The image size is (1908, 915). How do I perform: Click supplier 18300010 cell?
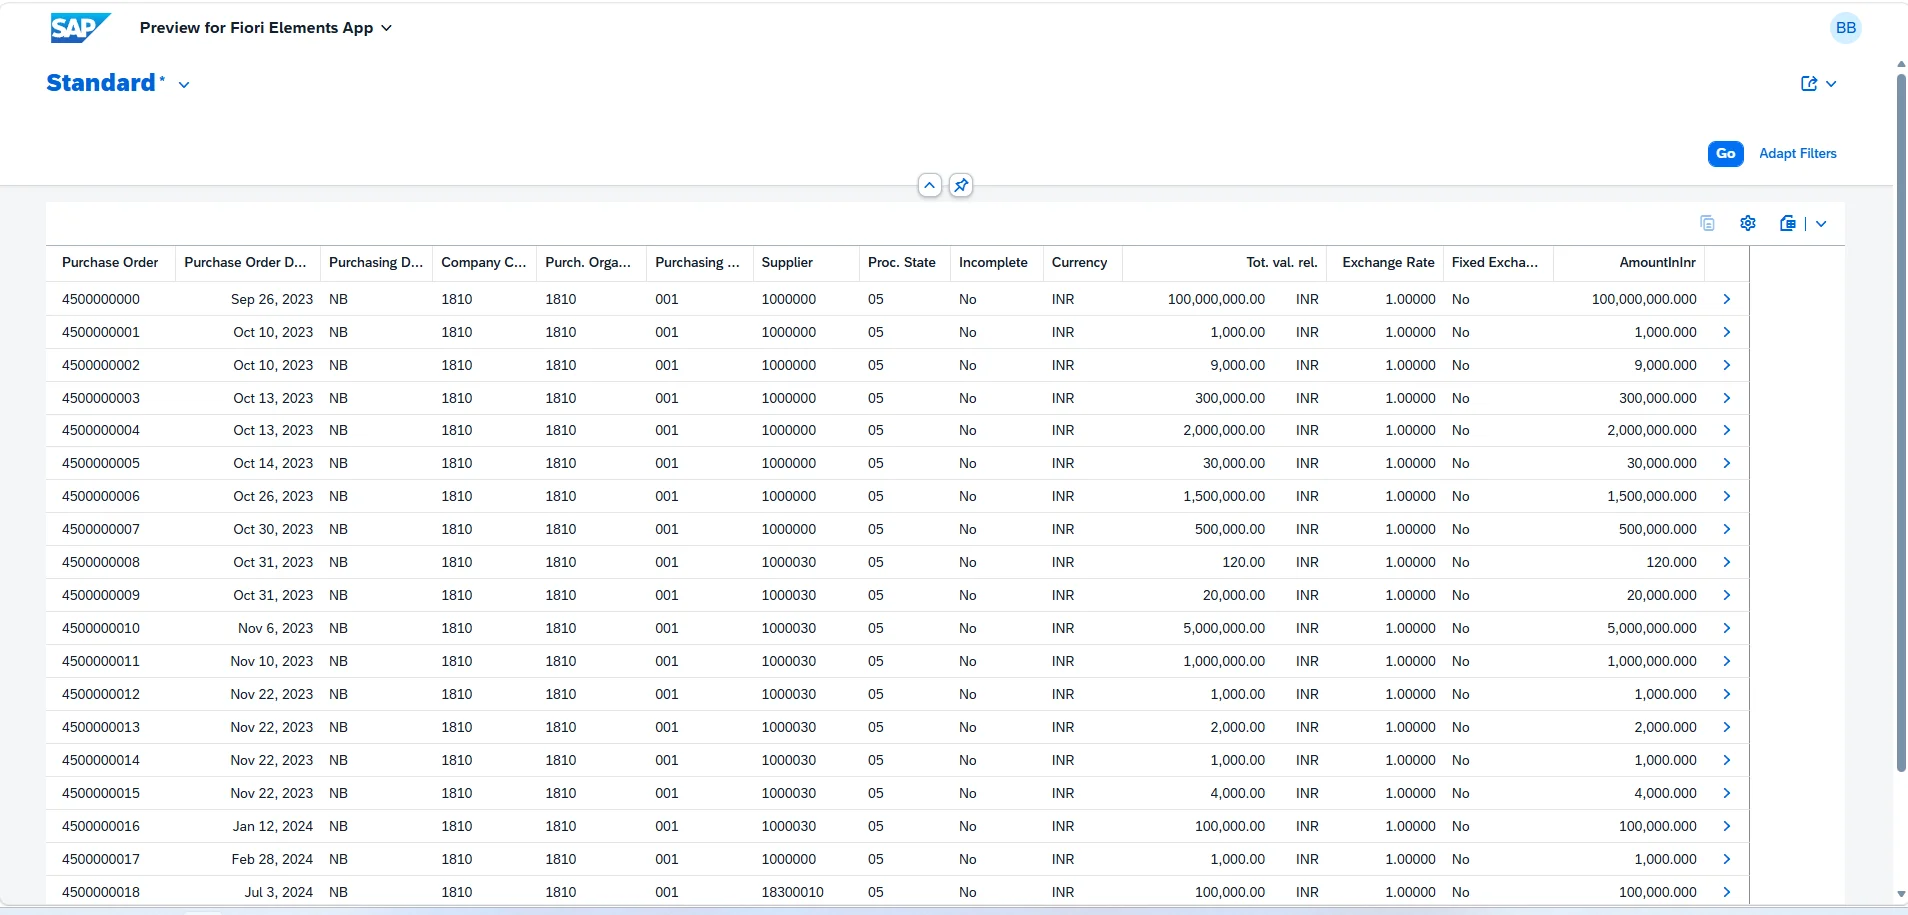point(793,892)
